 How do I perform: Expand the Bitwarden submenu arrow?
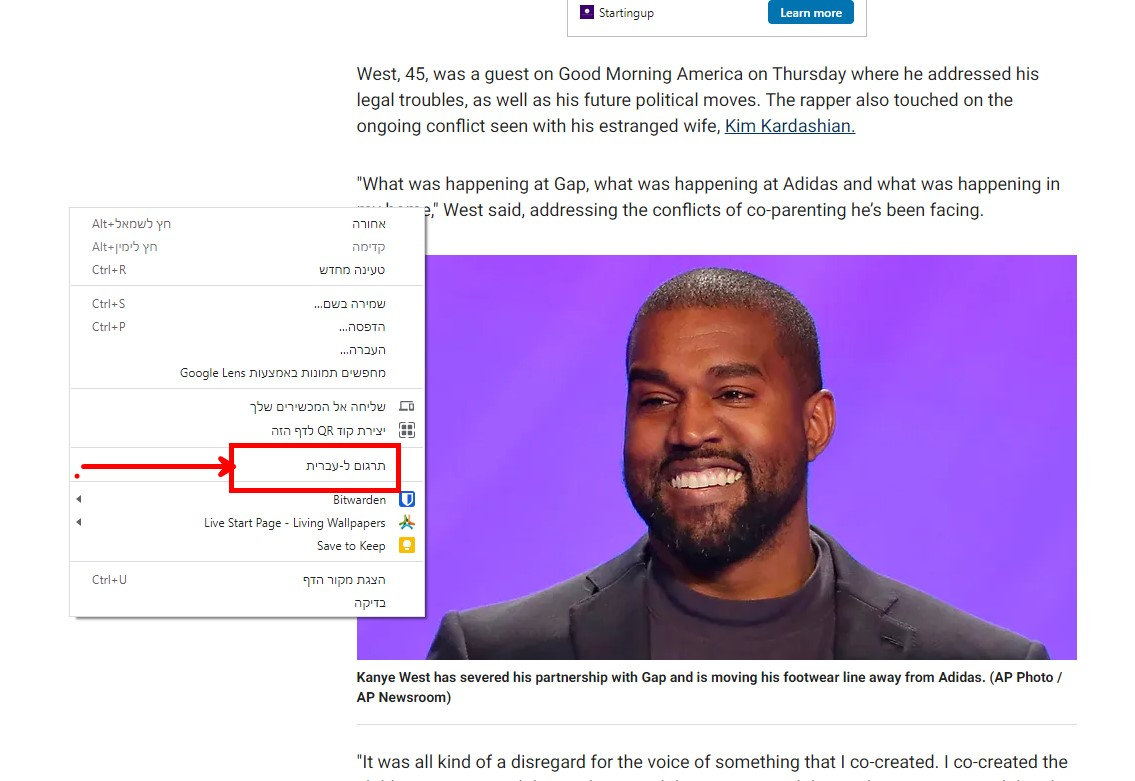(79, 499)
